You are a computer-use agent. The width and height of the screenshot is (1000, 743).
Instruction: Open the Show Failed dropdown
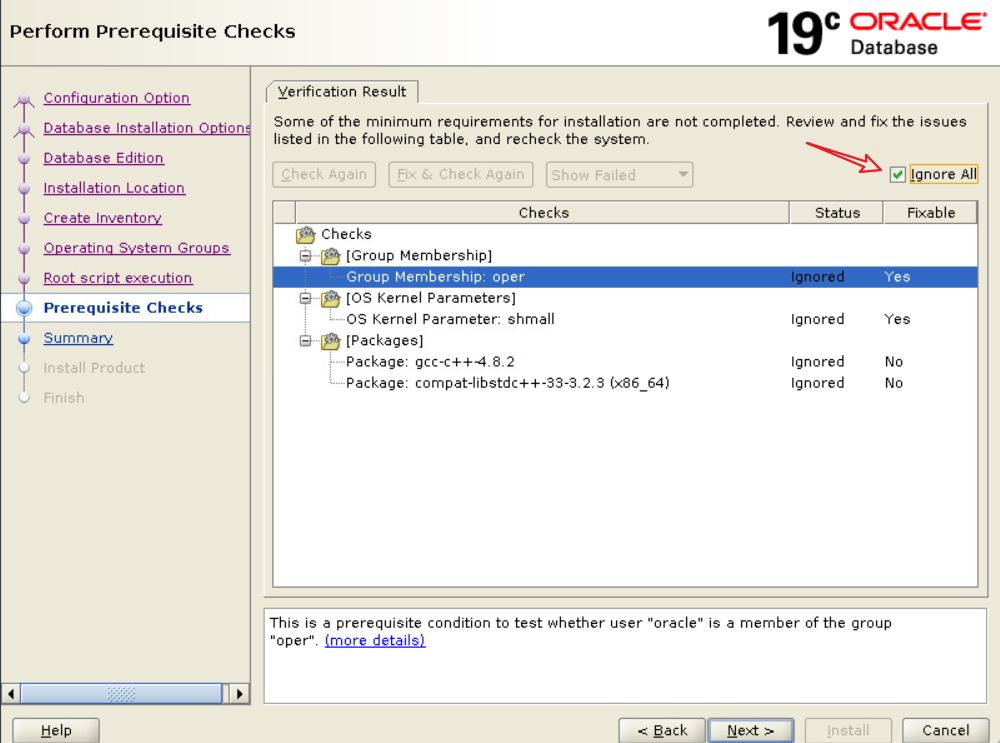[x=619, y=175]
